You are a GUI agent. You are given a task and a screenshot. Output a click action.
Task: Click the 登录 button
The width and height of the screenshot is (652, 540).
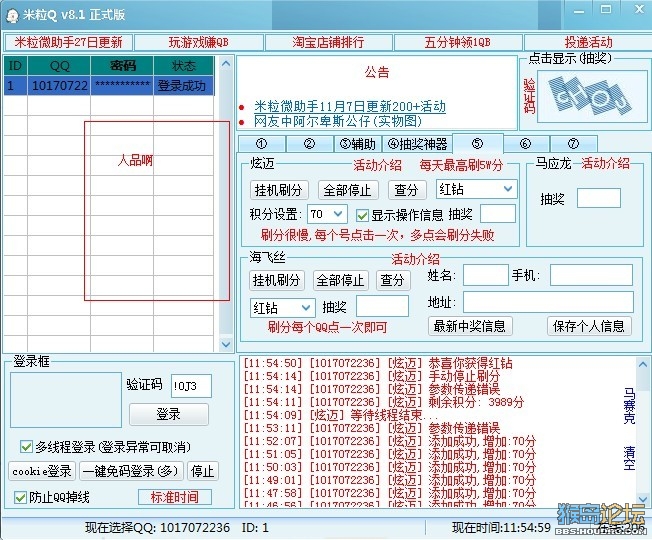coord(168,414)
